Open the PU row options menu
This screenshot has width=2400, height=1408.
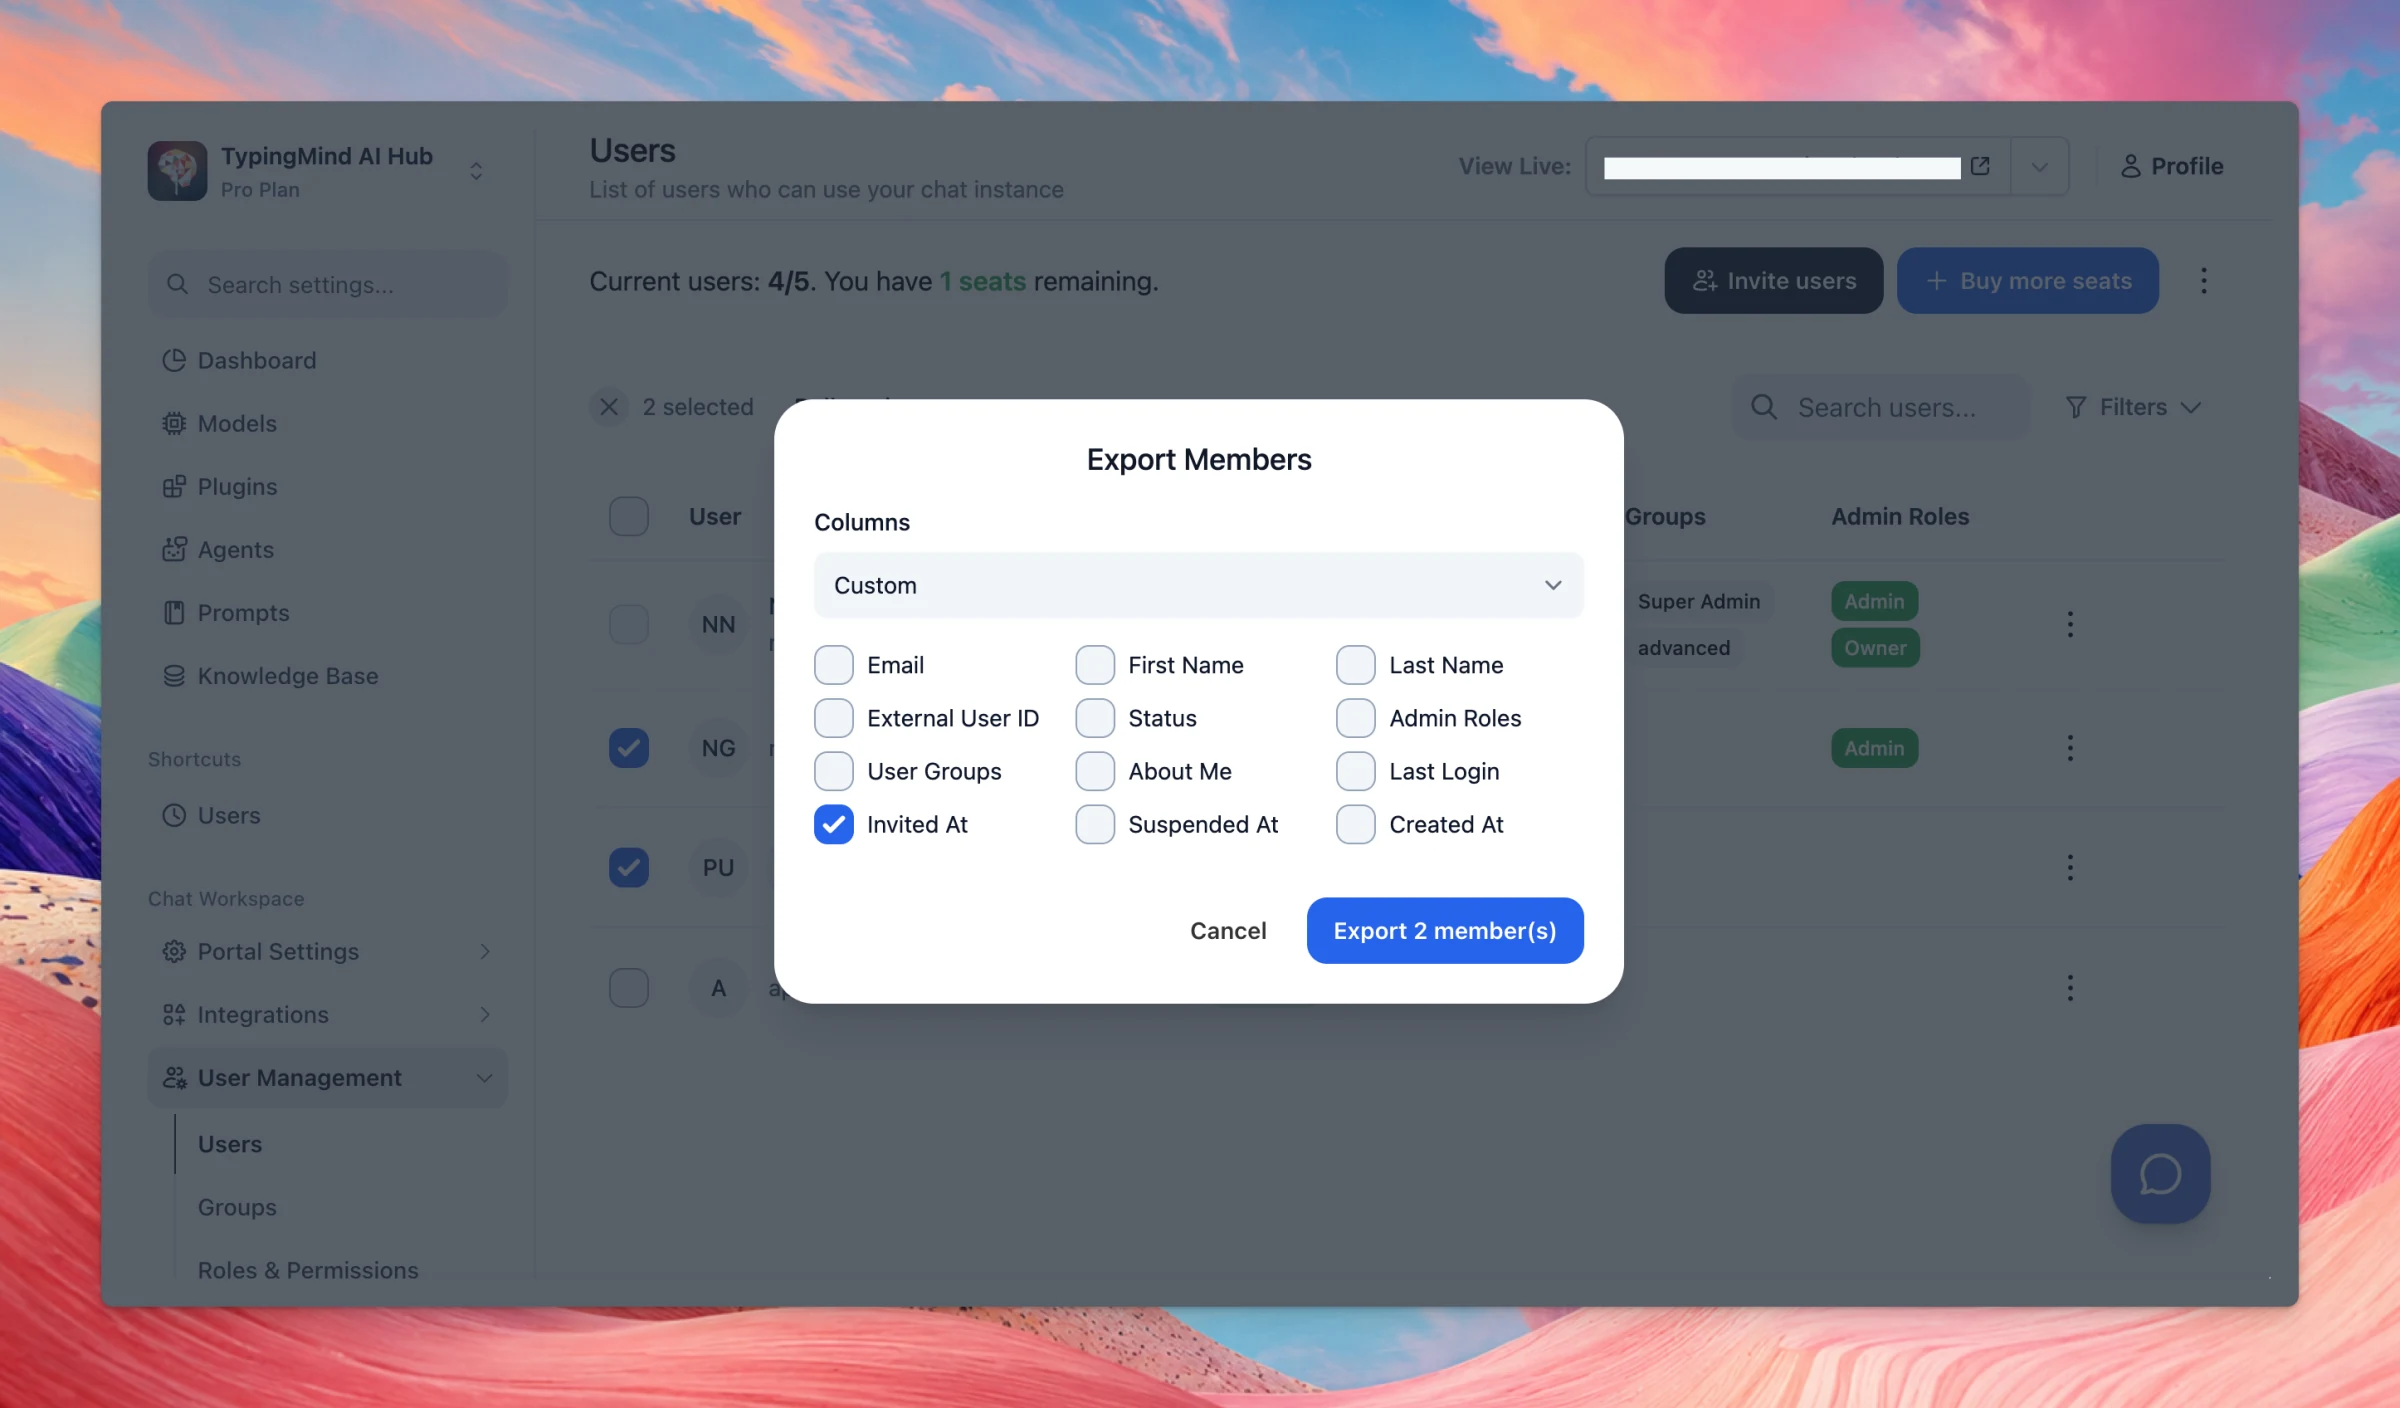coord(2070,867)
